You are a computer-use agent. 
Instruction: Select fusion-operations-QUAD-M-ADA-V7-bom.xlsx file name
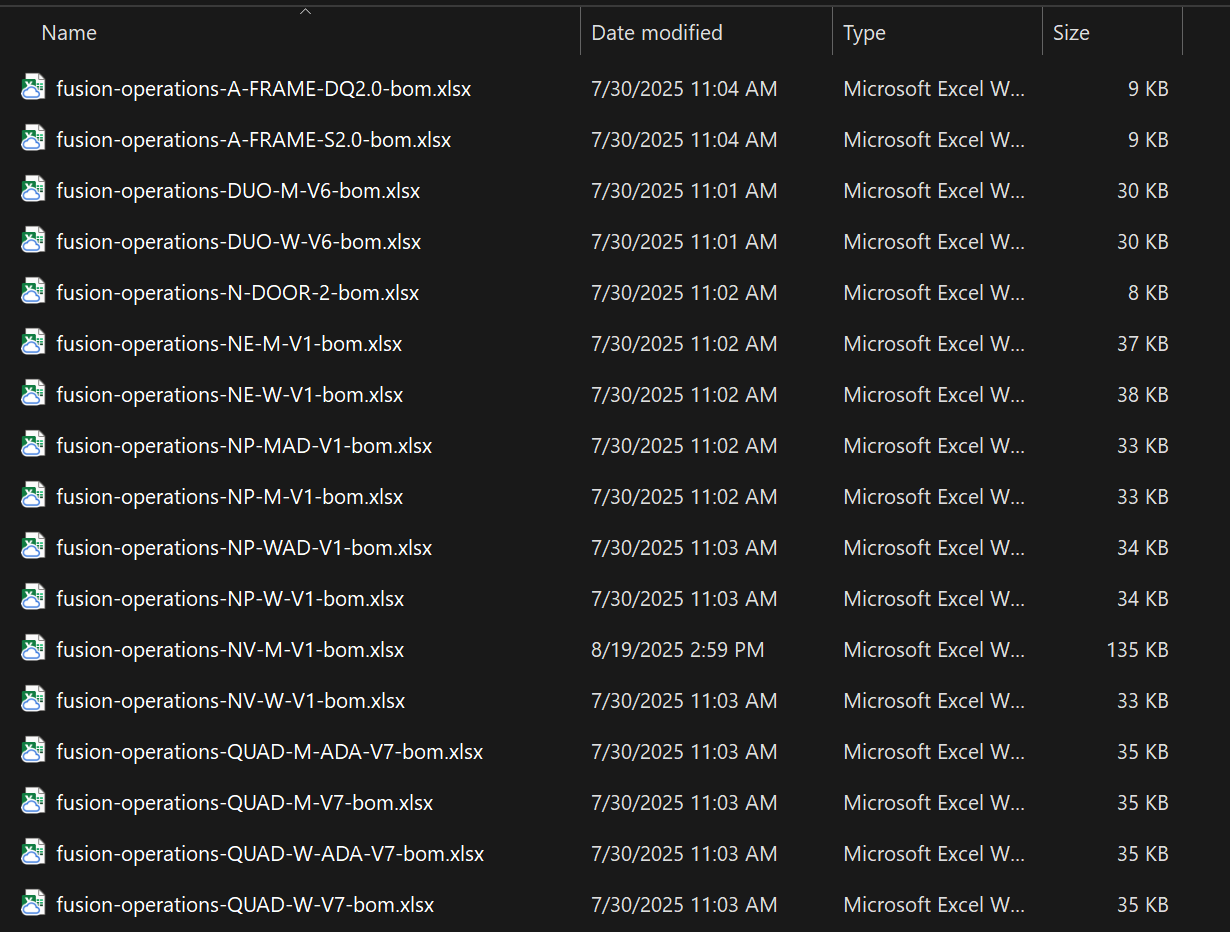[x=270, y=751]
